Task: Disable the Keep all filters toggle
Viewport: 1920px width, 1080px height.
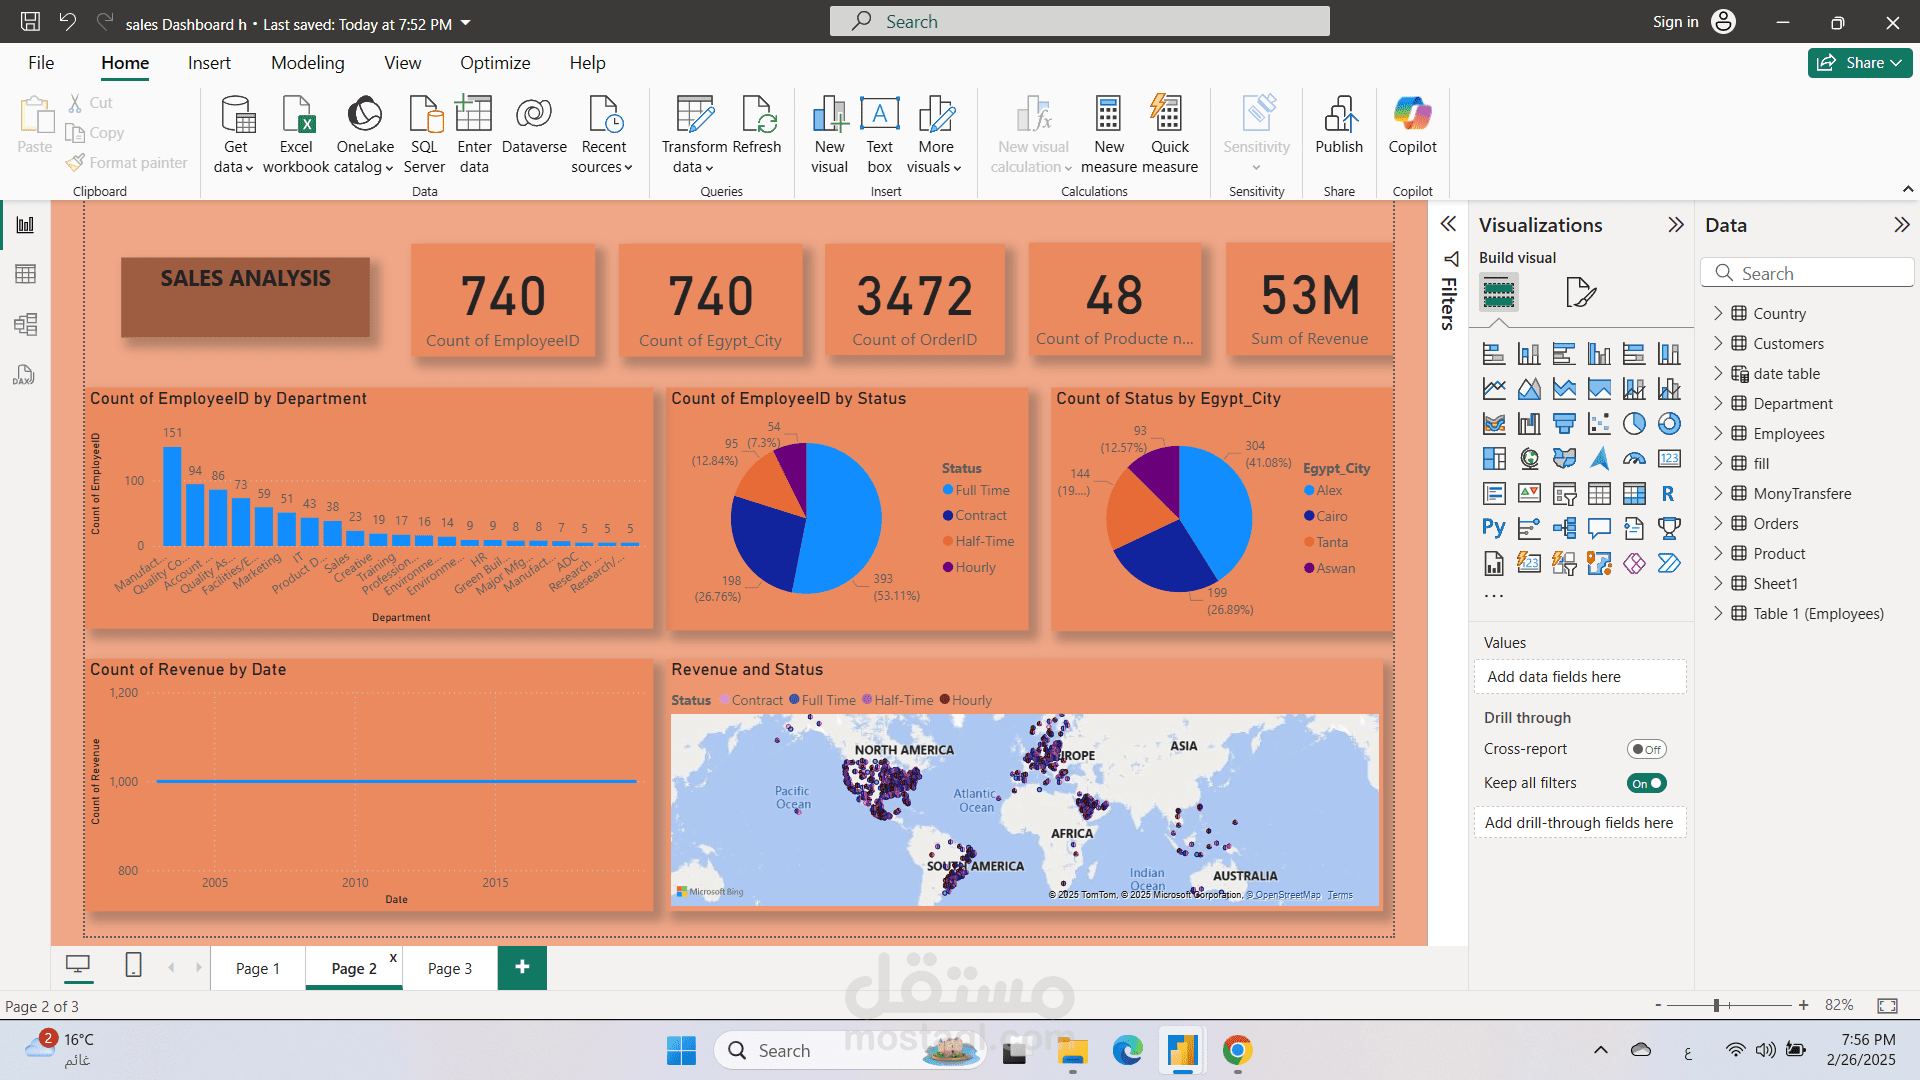Action: click(1646, 783)
